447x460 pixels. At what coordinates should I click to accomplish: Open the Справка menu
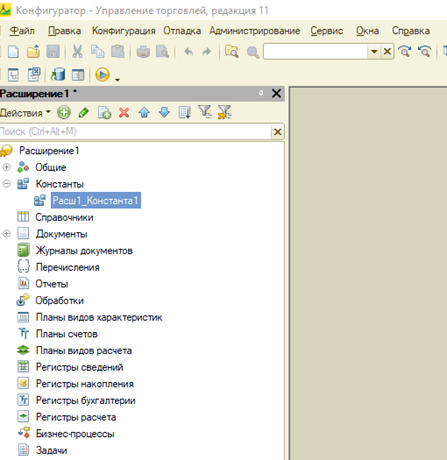click(x=411, y=31)
